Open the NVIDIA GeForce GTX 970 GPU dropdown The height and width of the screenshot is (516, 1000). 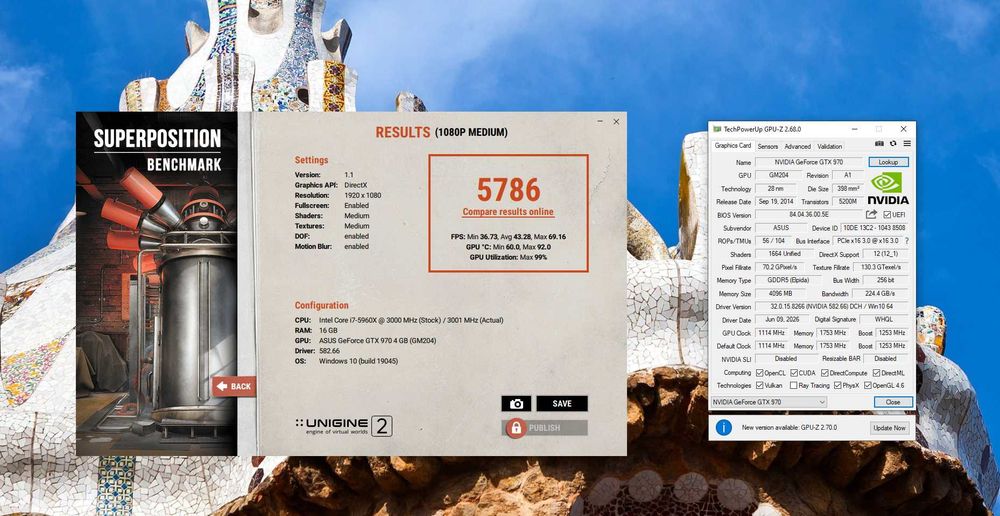pos(768,402)
